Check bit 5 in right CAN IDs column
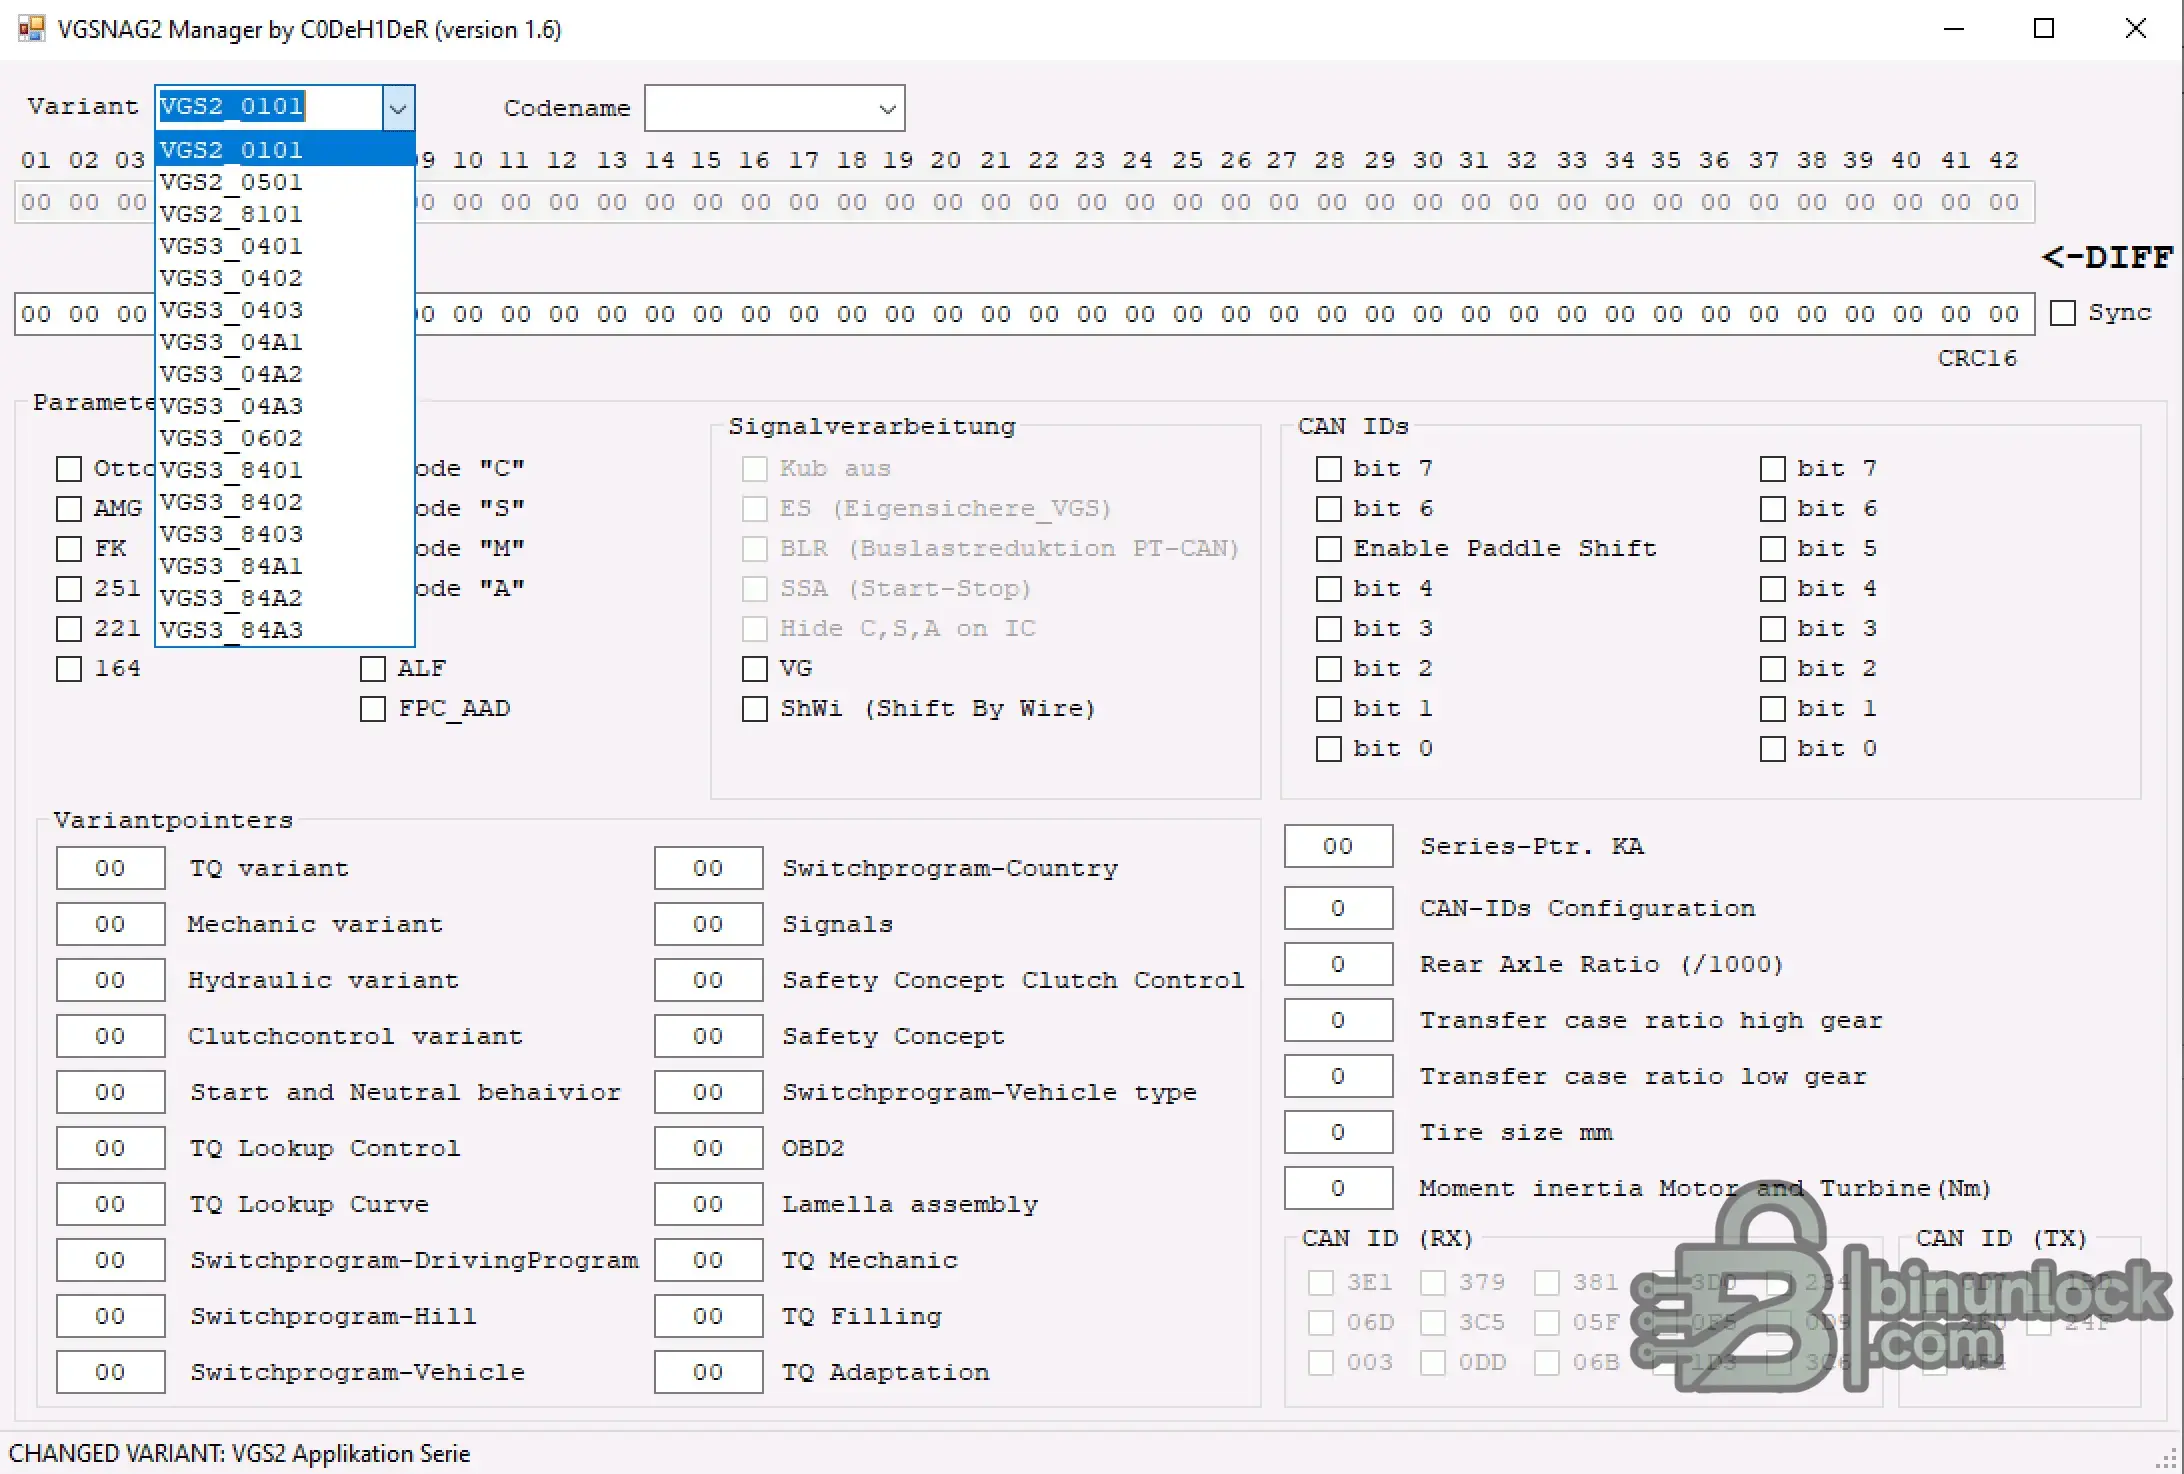This screenshot has height=1474, width=2184. tap(1773, 549)
